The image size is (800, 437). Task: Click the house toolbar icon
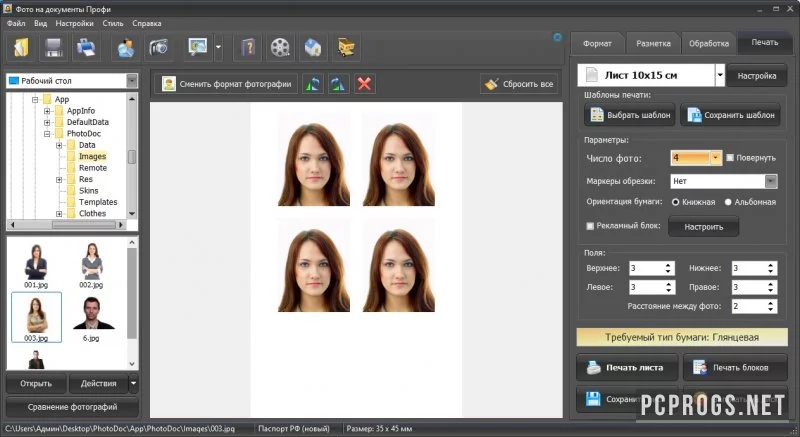click(313, 47)
